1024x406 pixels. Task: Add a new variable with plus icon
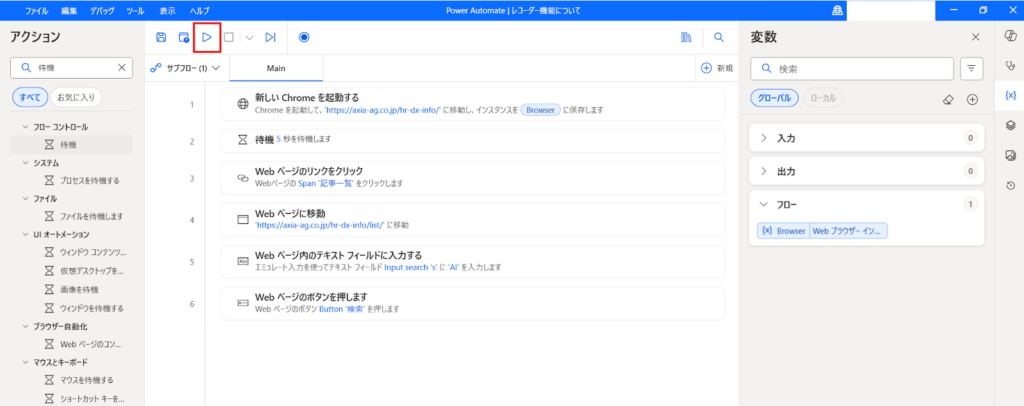[972, 99]
